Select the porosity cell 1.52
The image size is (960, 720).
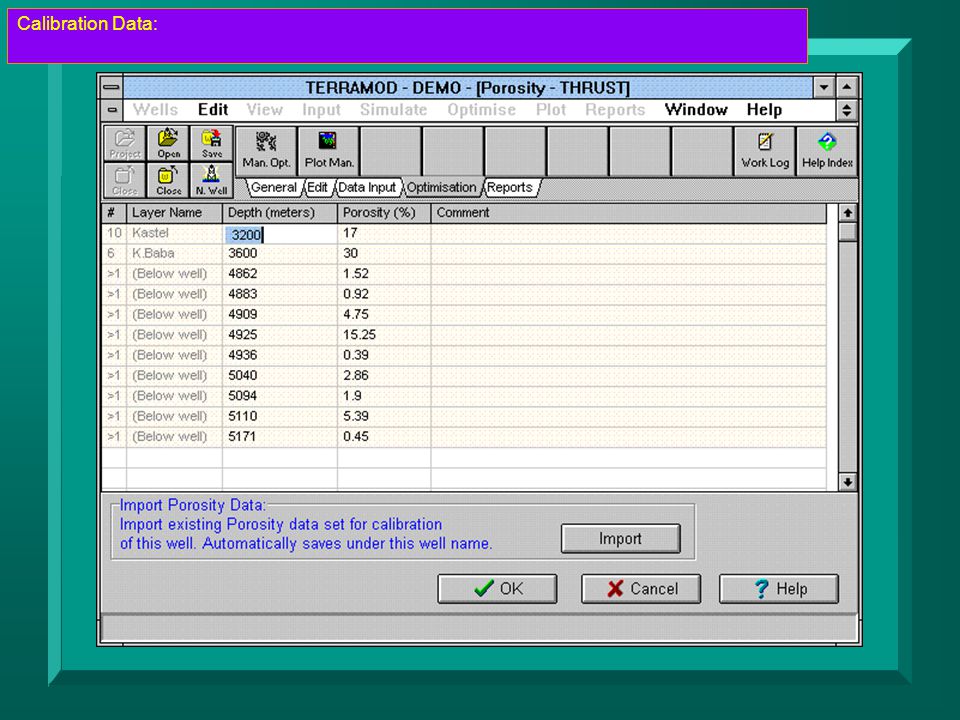384,274
